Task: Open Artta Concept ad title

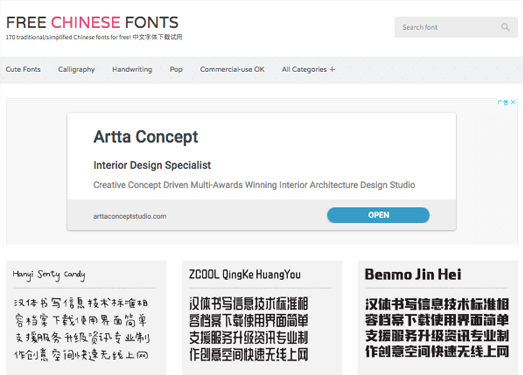Action: pyautogui.click(x=146, y=137)
